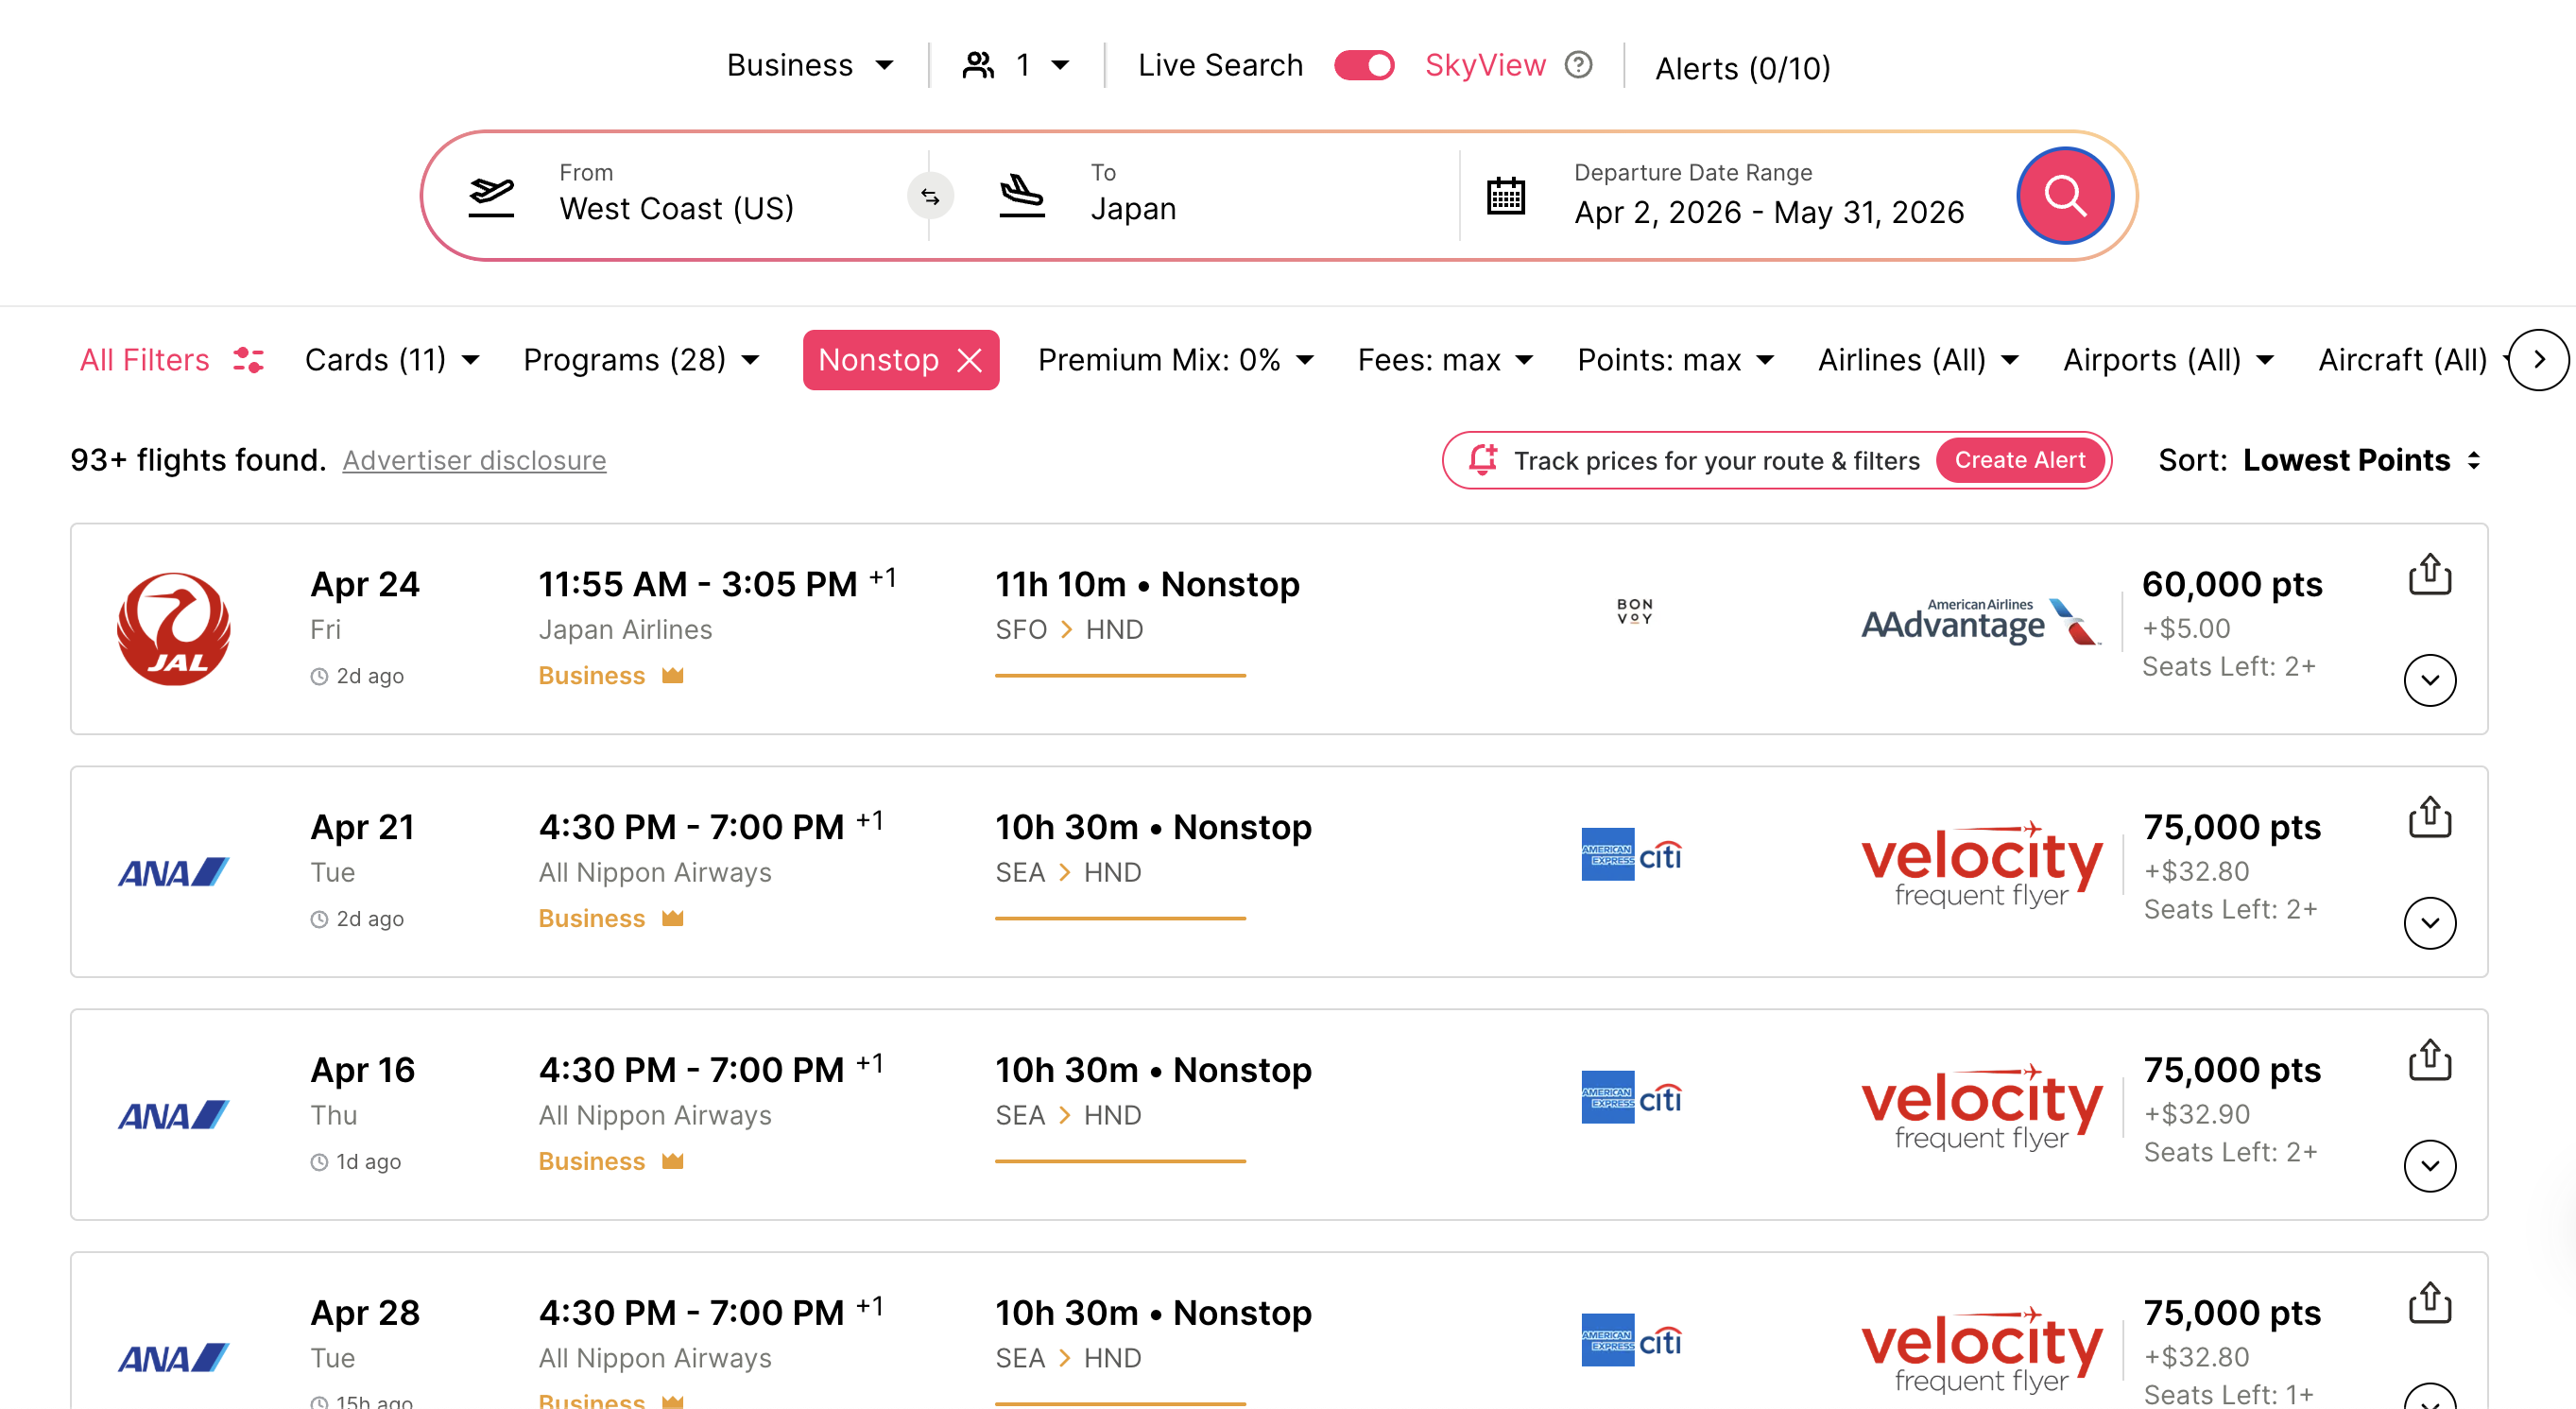The height and width of the screenshot is (1409, 2576).
Task: Open the Cards (11) filter dropdown
Action: [393, 360]
